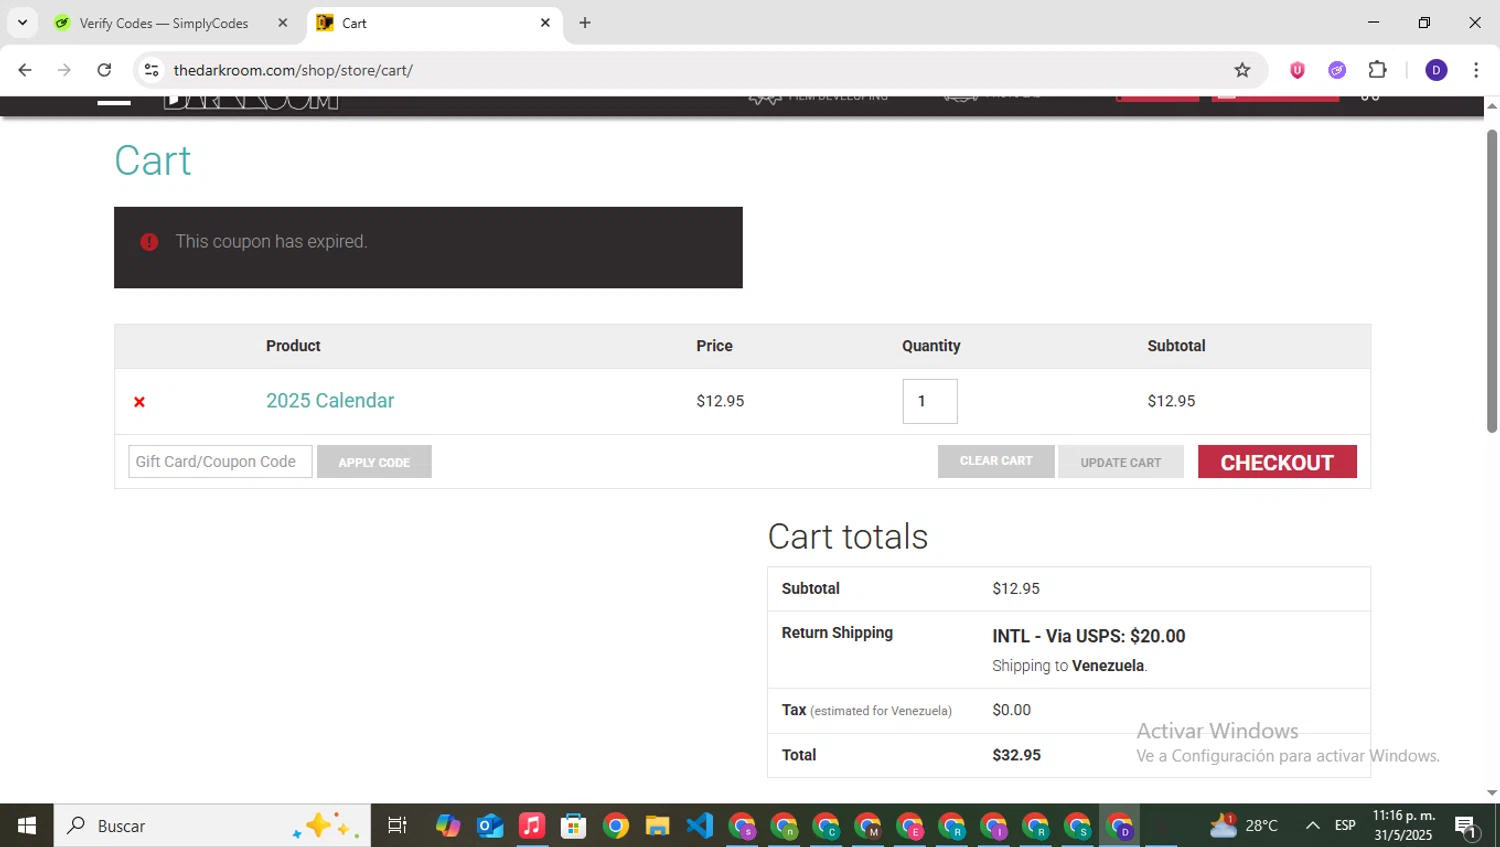Open the ESP language indicator

click(1345, 826)
